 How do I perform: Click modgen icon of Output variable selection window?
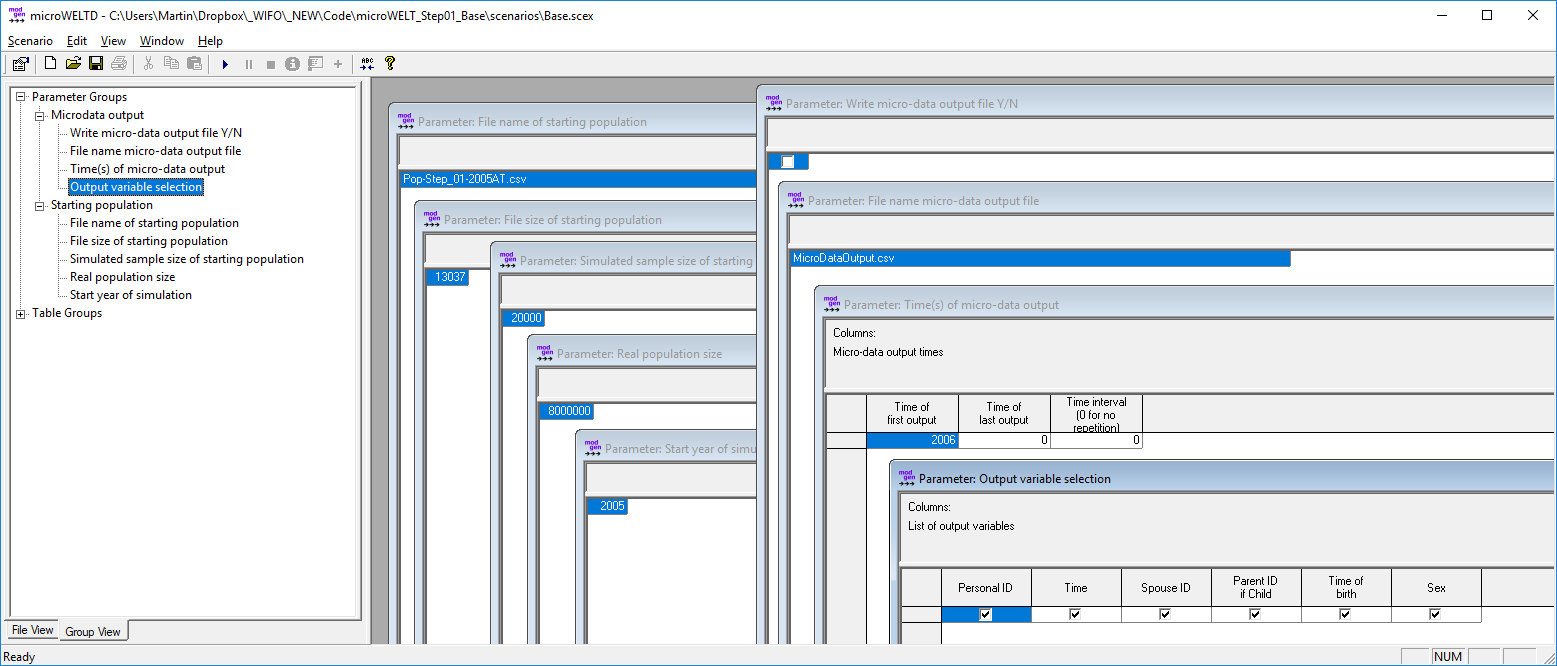point(907,477)
